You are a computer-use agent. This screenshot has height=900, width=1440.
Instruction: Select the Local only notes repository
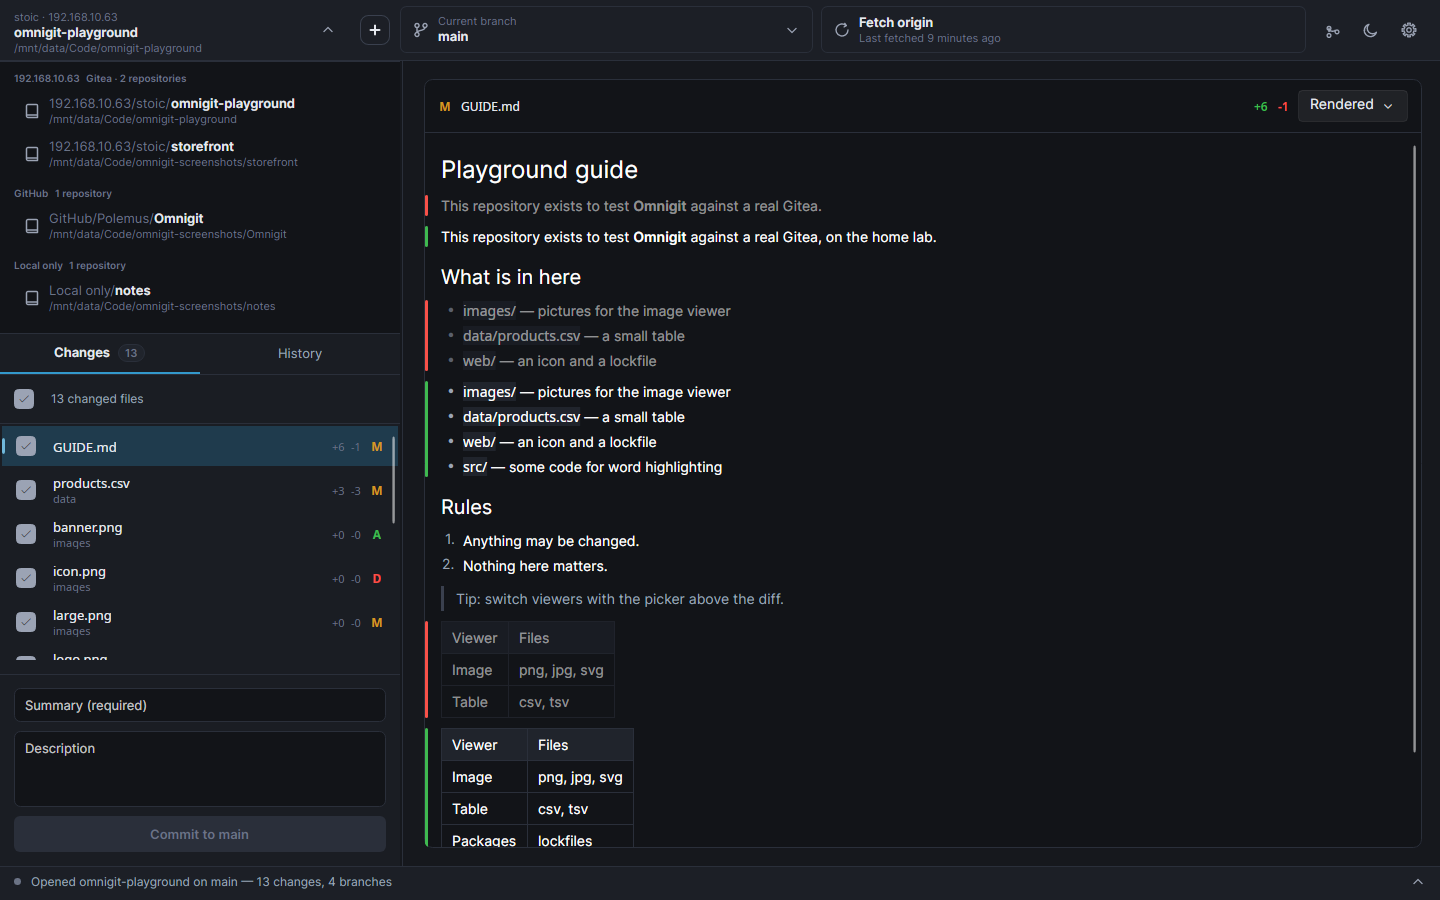200,298
